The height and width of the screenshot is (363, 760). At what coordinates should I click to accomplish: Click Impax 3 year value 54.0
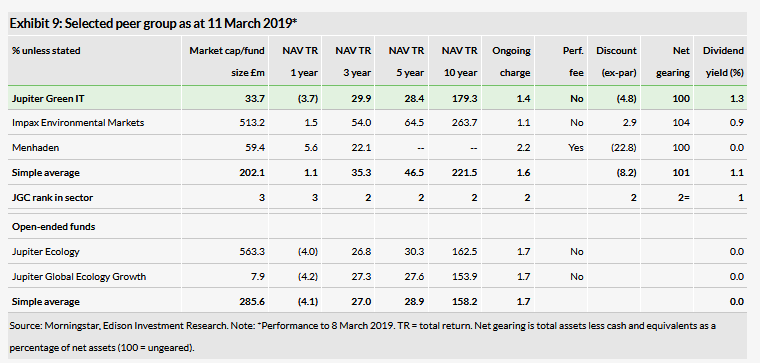pos(361,123)
